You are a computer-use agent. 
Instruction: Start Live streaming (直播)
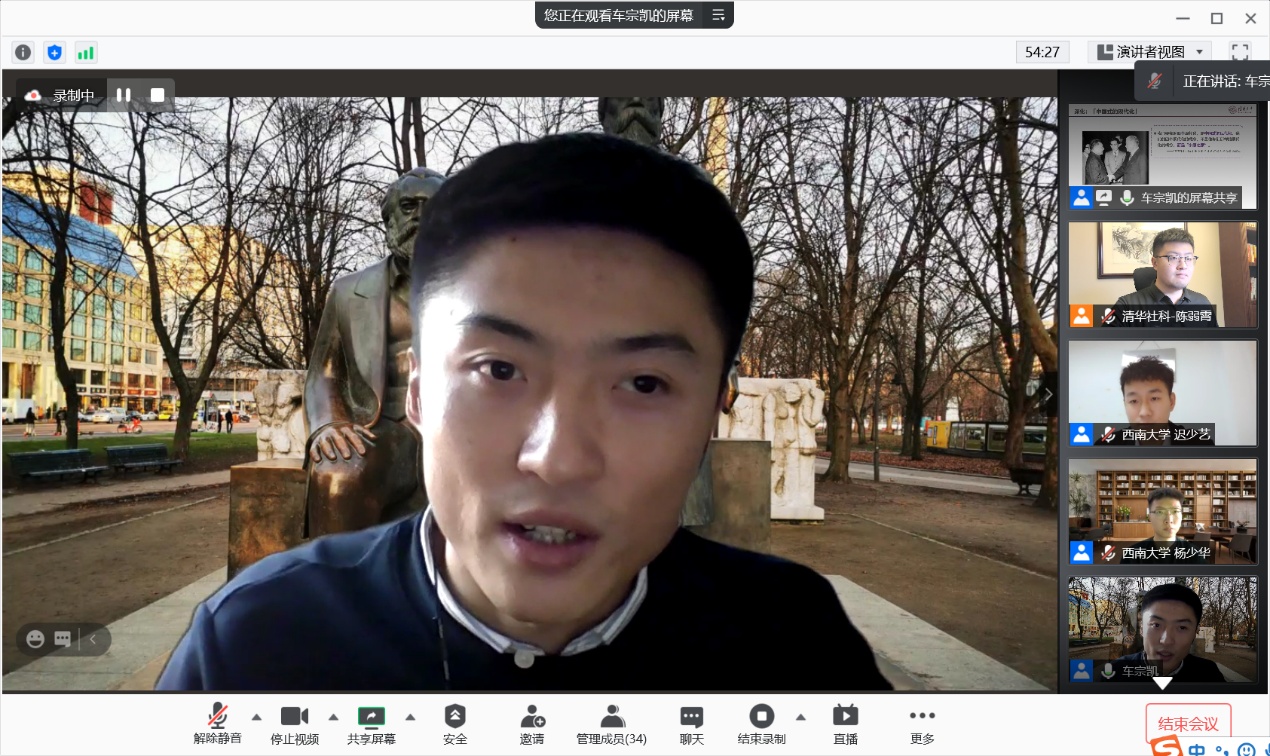pos(845,725)
